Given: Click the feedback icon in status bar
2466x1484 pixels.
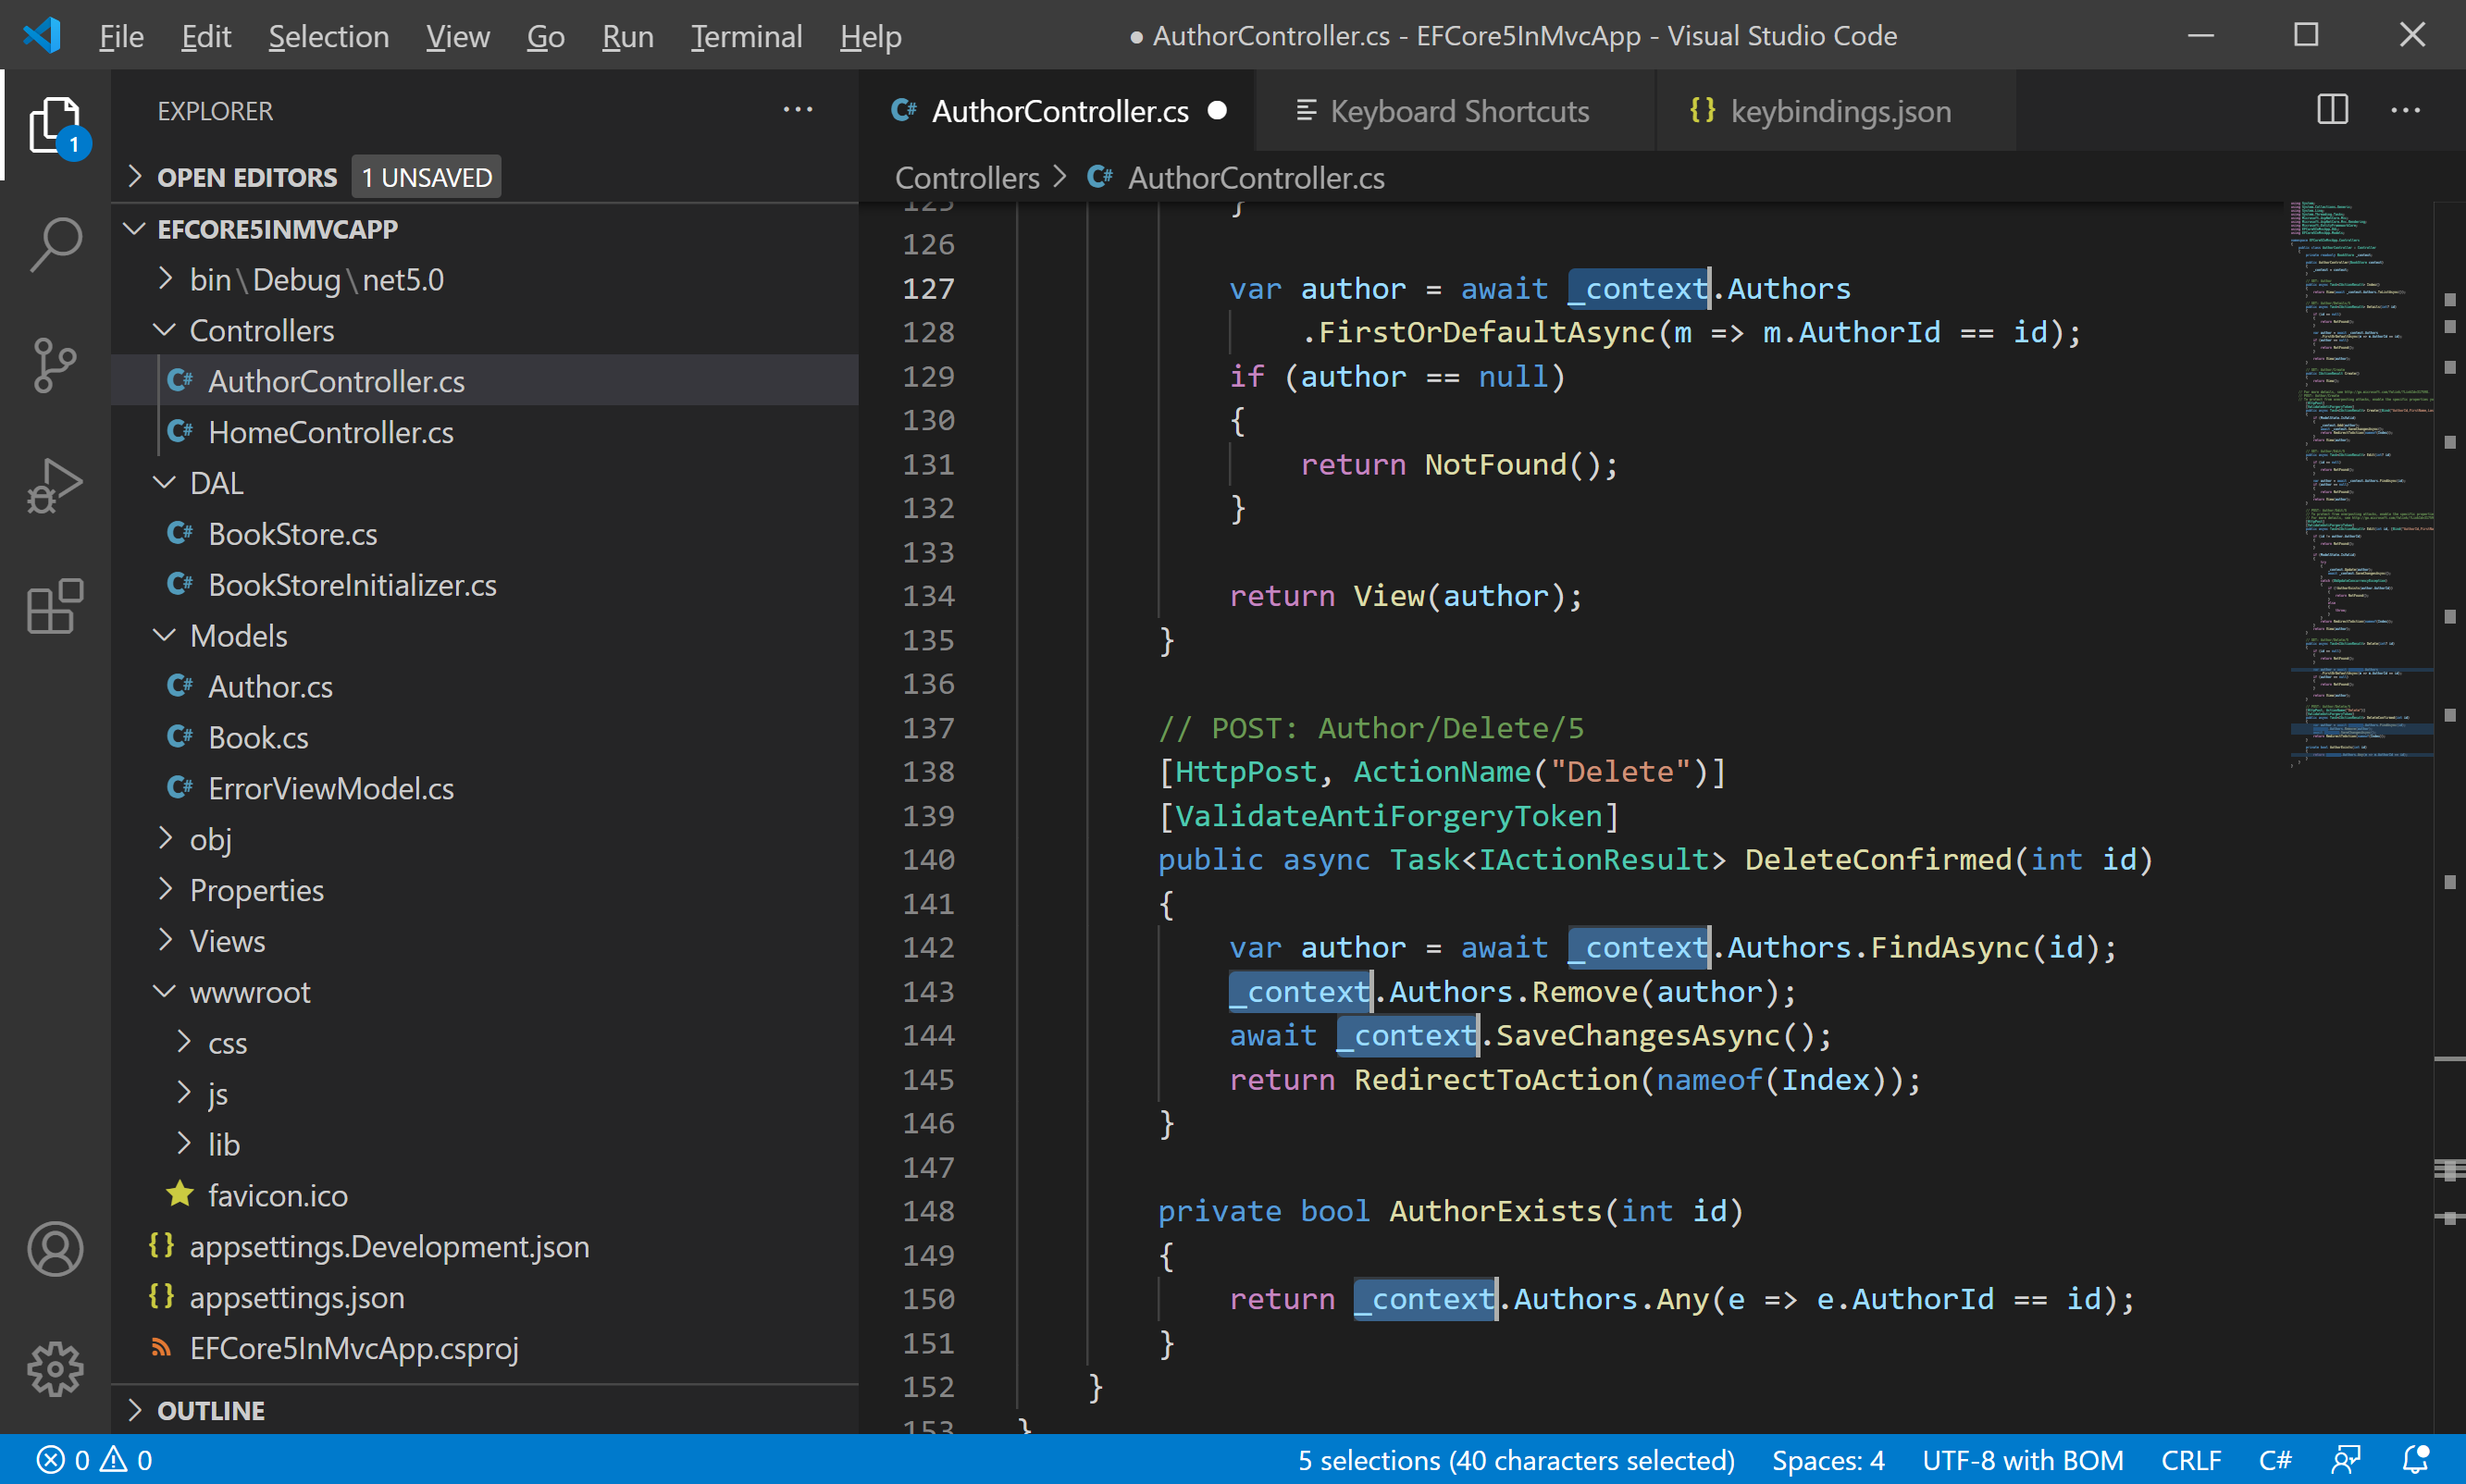Looking at the screenshot, I should tap(2346, 1460).
